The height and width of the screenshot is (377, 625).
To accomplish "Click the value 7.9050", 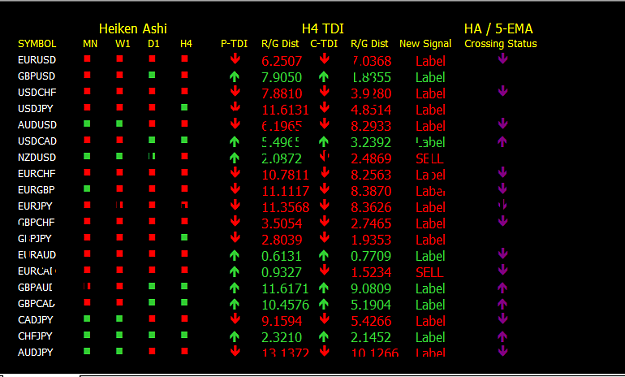I will click(x=281, y=77).
